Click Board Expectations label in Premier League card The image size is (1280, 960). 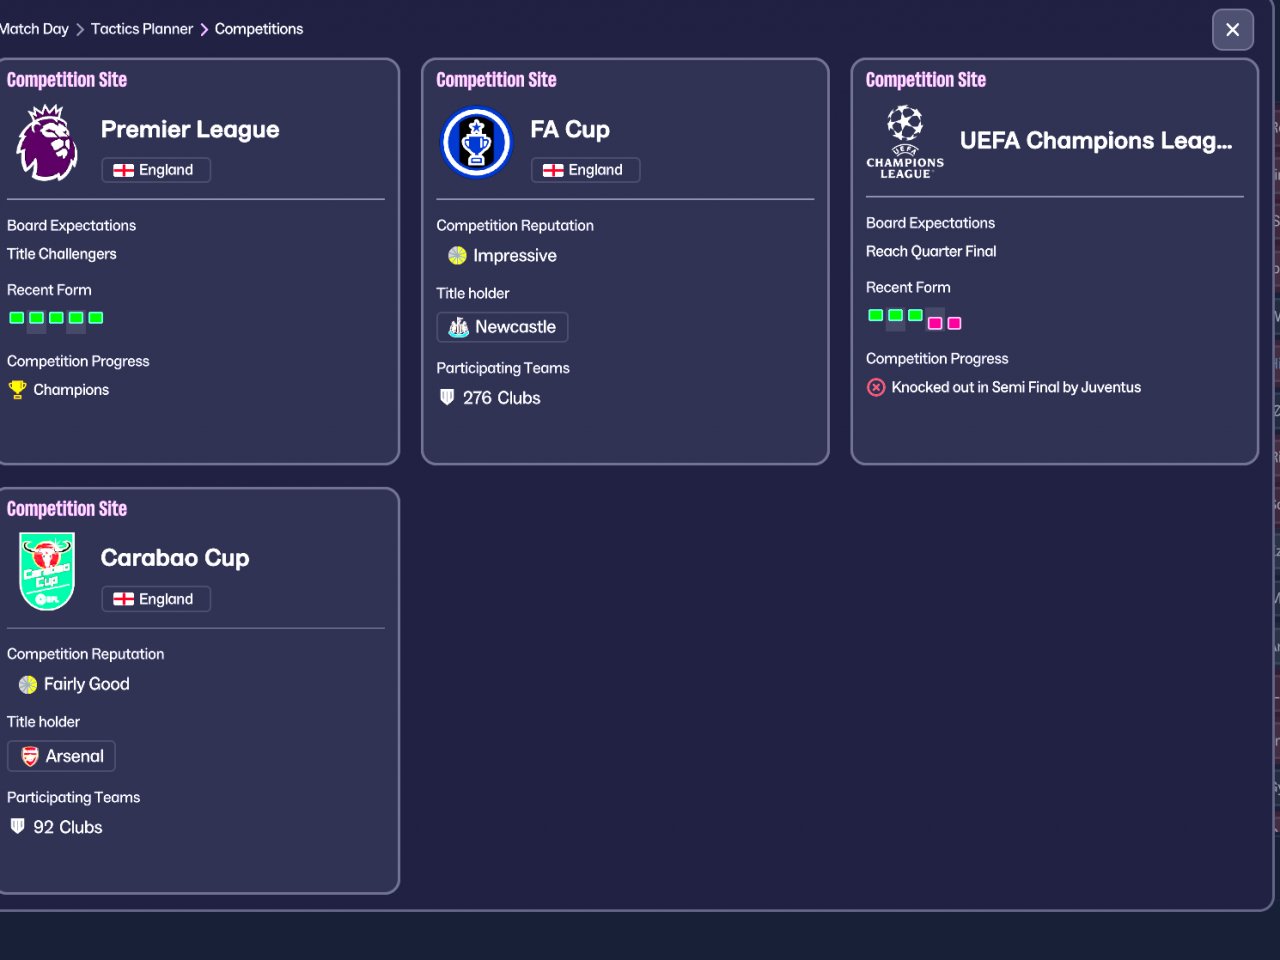coord(72,226)
